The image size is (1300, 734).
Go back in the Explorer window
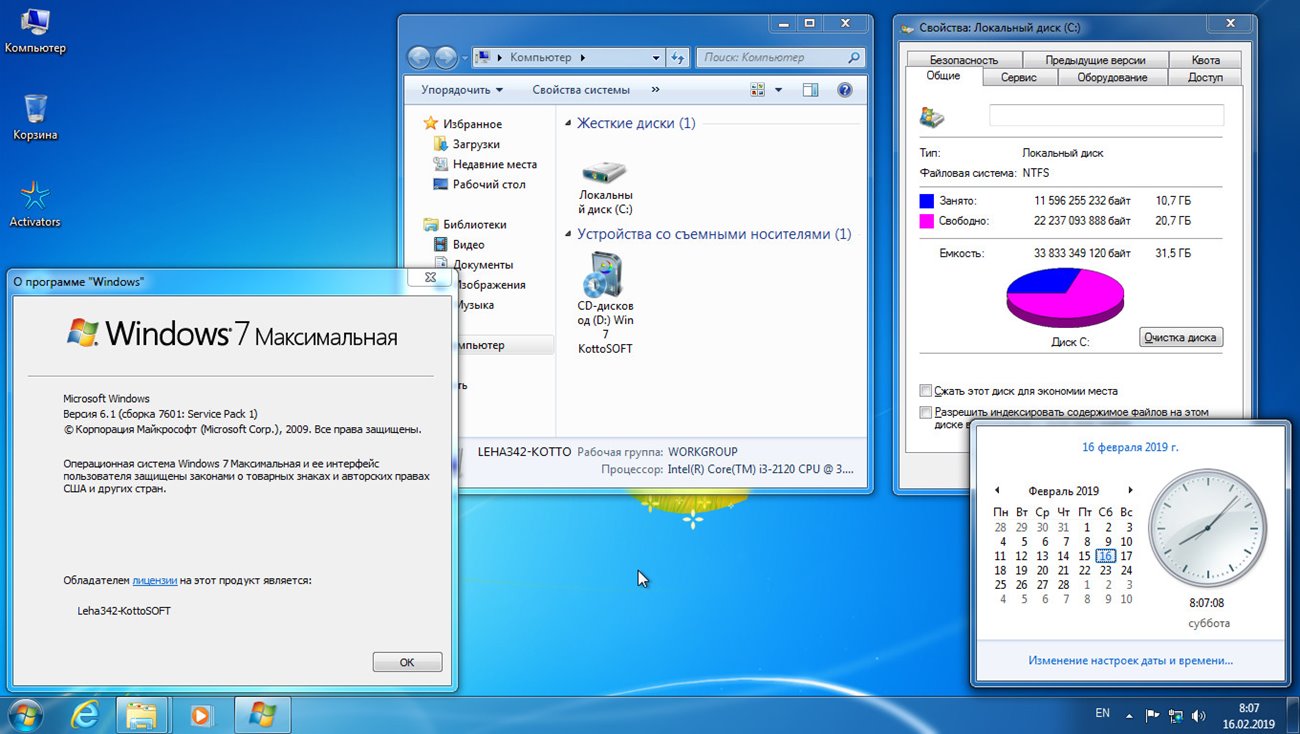click(419, 57)
